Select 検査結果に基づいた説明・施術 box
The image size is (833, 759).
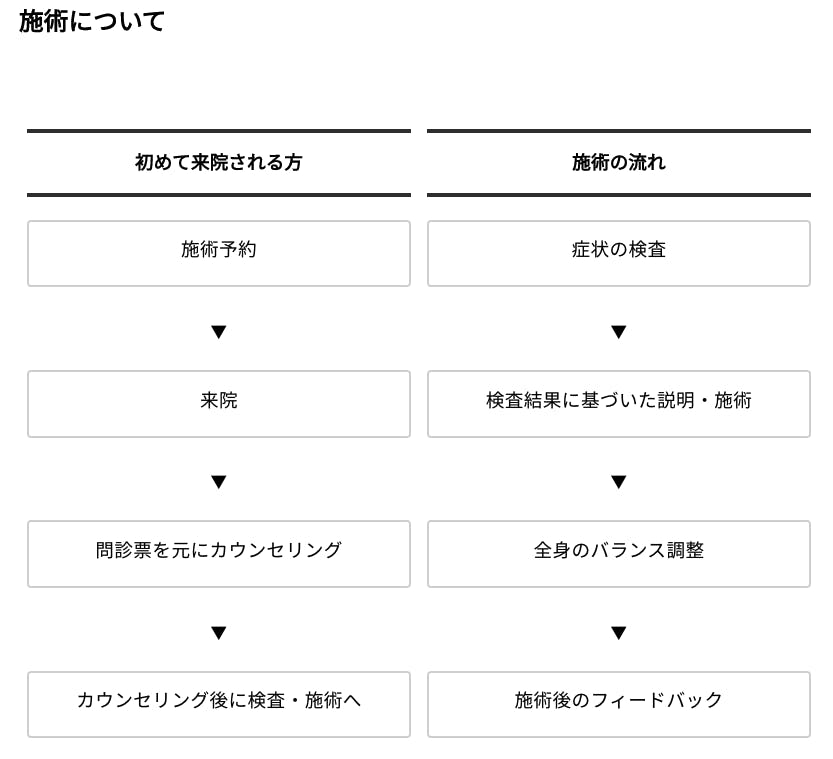618,403
